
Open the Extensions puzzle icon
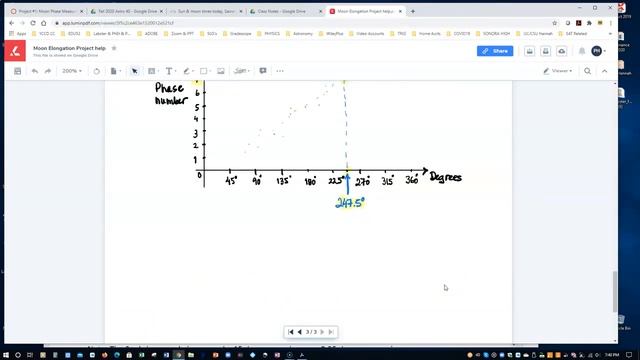[x=589, y=23]
